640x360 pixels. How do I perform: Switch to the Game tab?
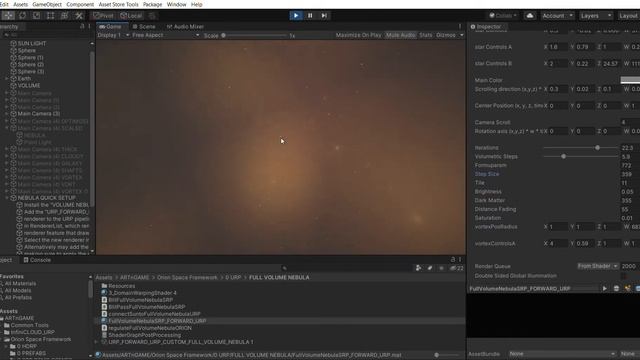[x=111, y=27]
